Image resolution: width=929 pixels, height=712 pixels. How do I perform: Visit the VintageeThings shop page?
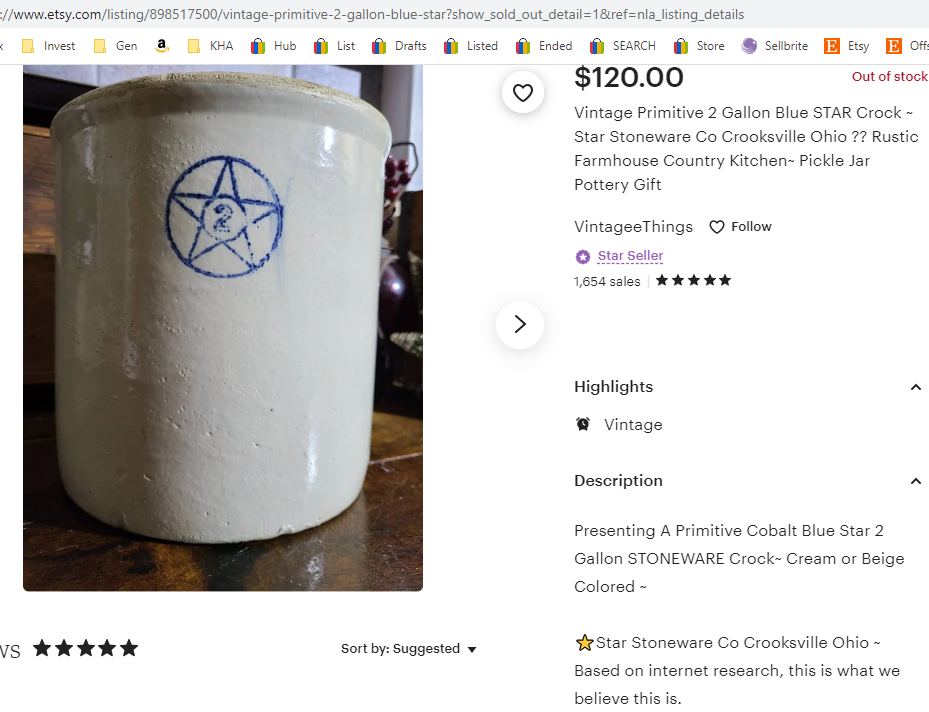click(636, 227)
